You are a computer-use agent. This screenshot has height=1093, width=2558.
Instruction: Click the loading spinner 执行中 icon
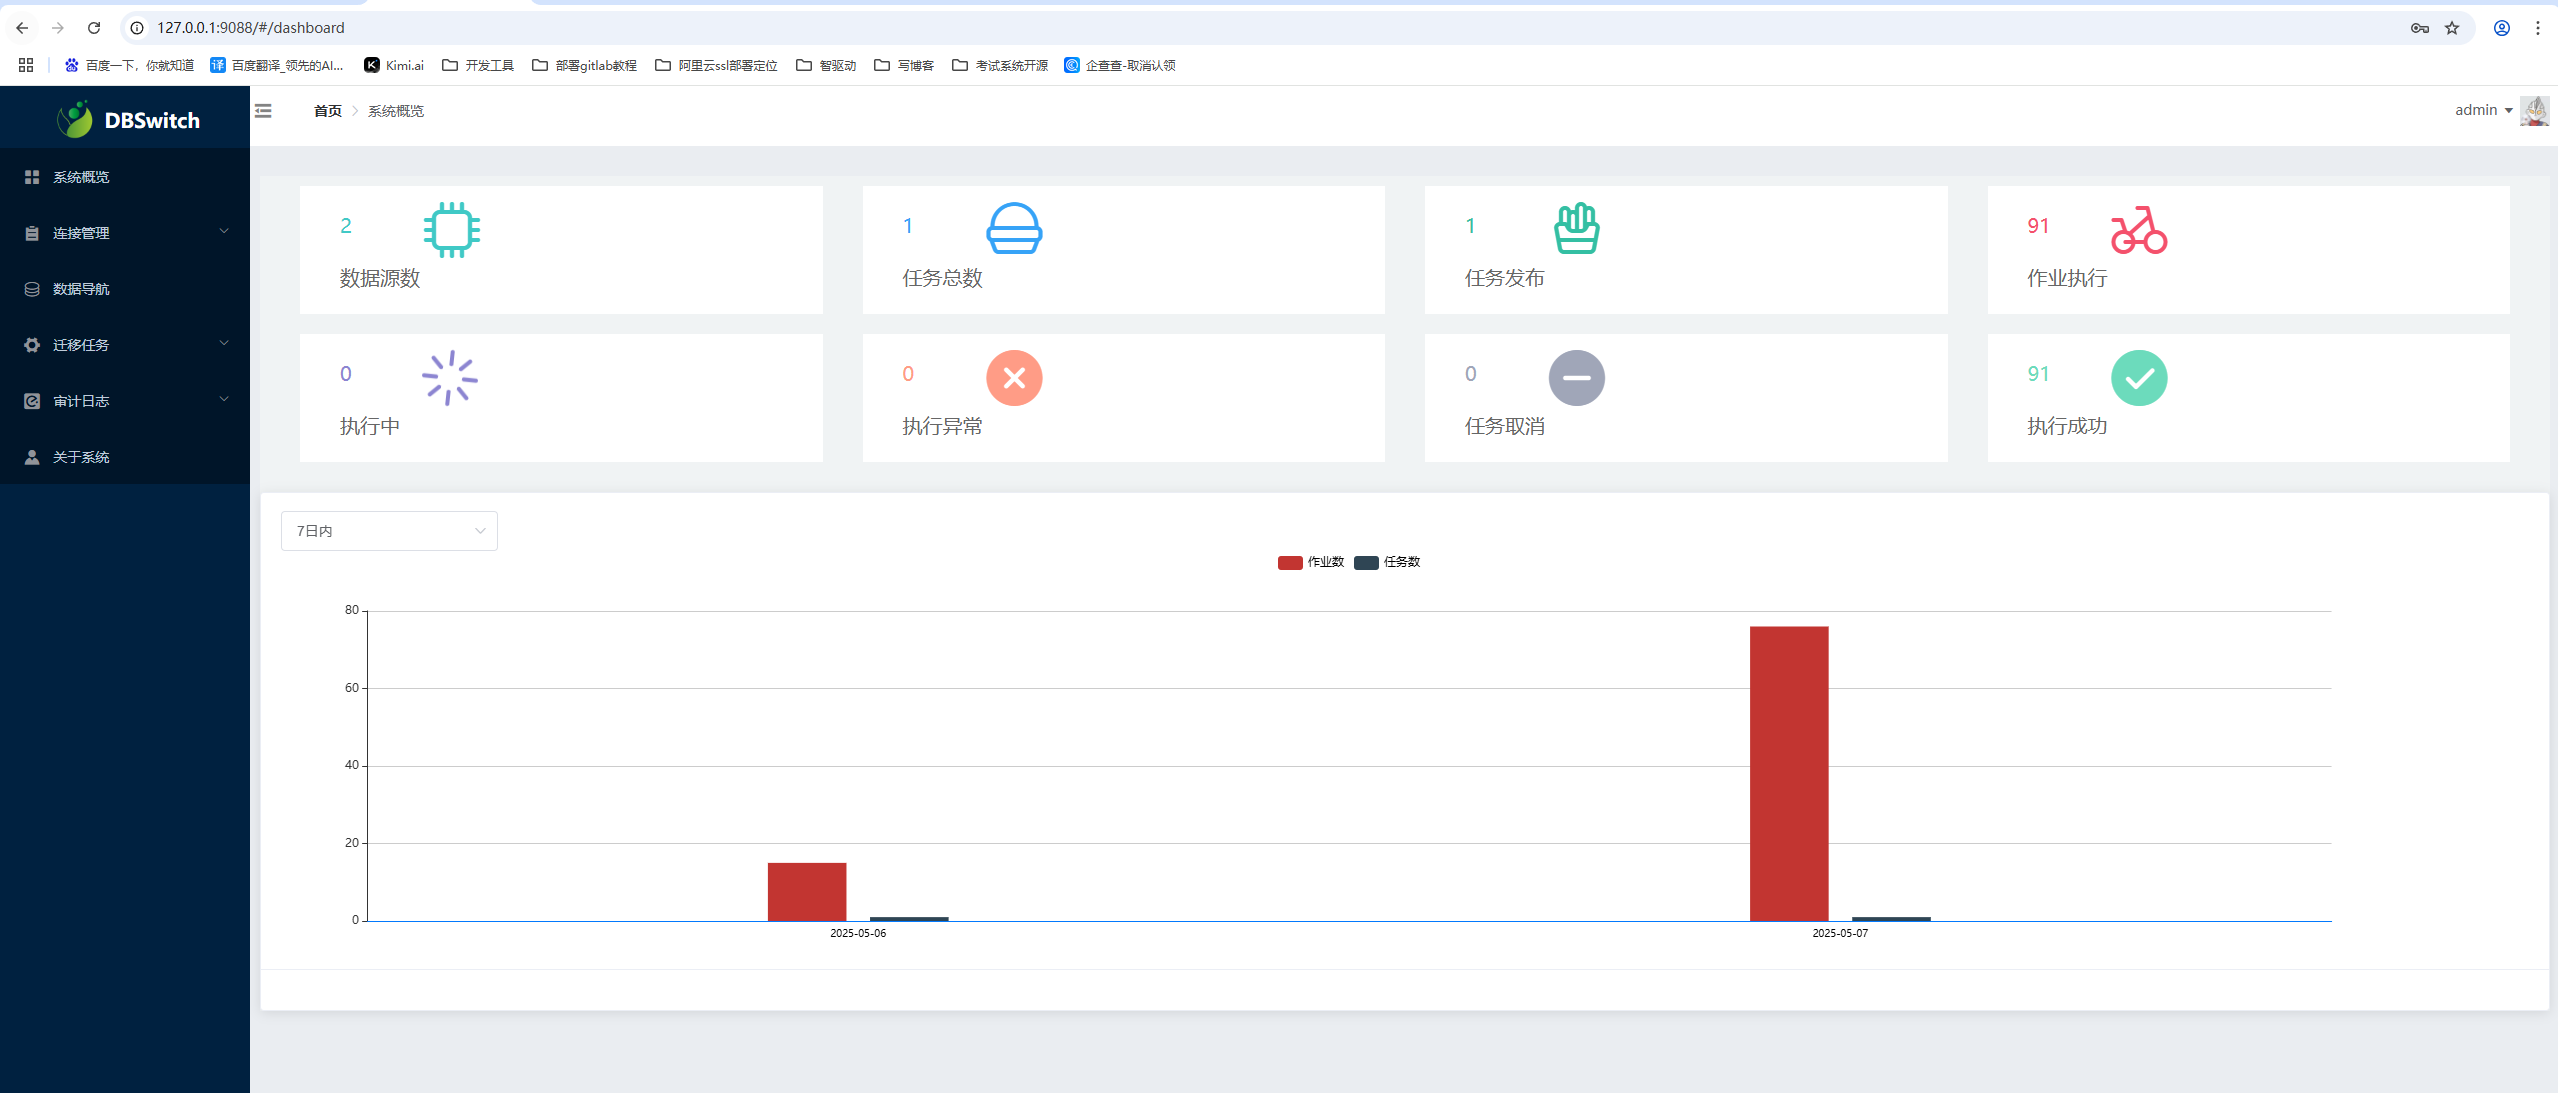click(450, 378)
